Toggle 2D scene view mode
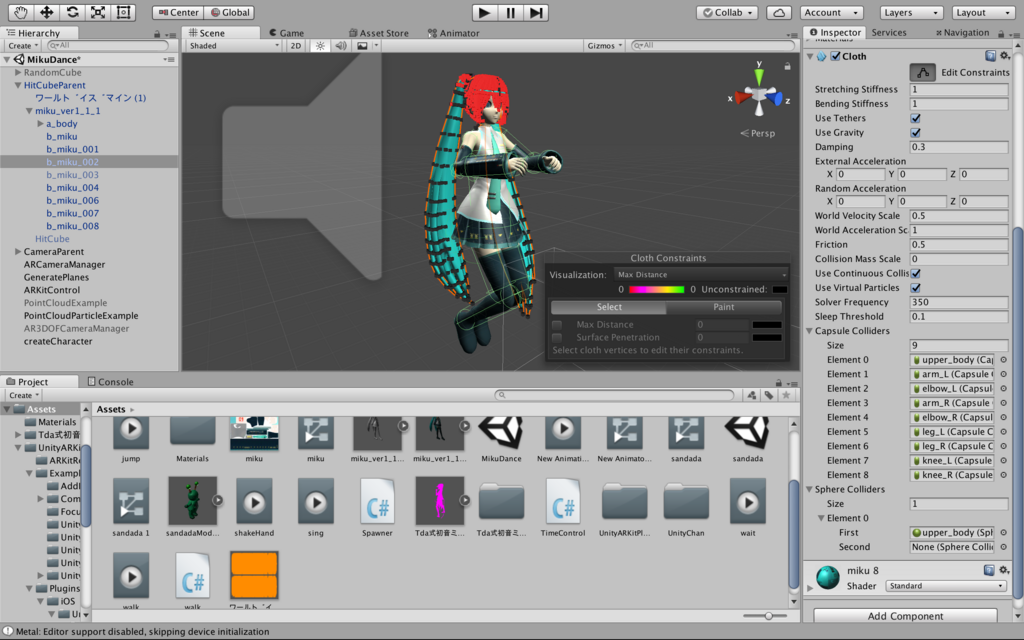Viewport: 1024px width, 640px height. coord(296,46)
